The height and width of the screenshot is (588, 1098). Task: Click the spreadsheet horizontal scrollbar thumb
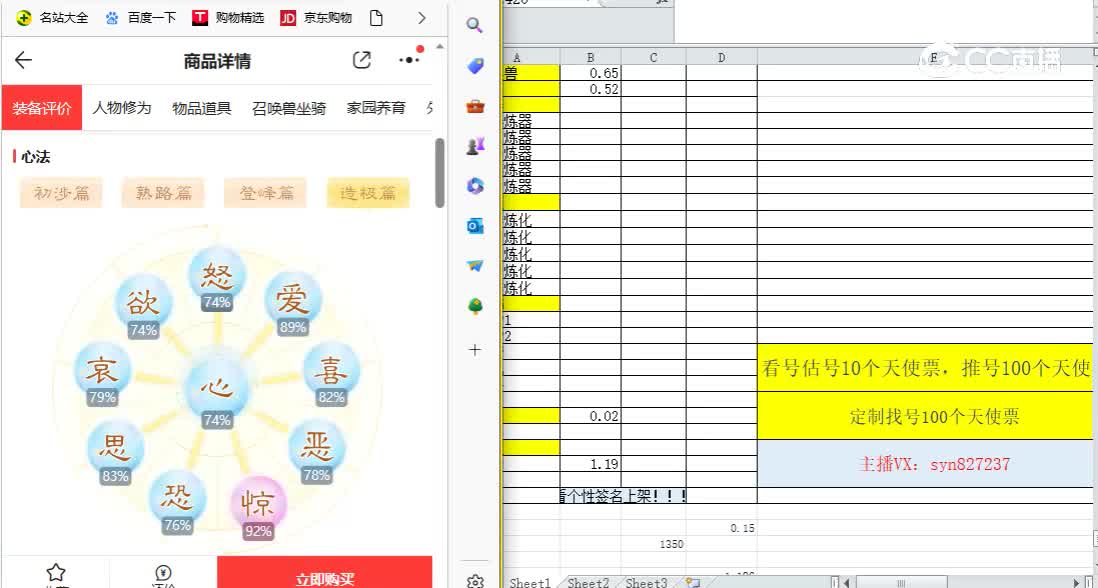[x=901, y=582]
